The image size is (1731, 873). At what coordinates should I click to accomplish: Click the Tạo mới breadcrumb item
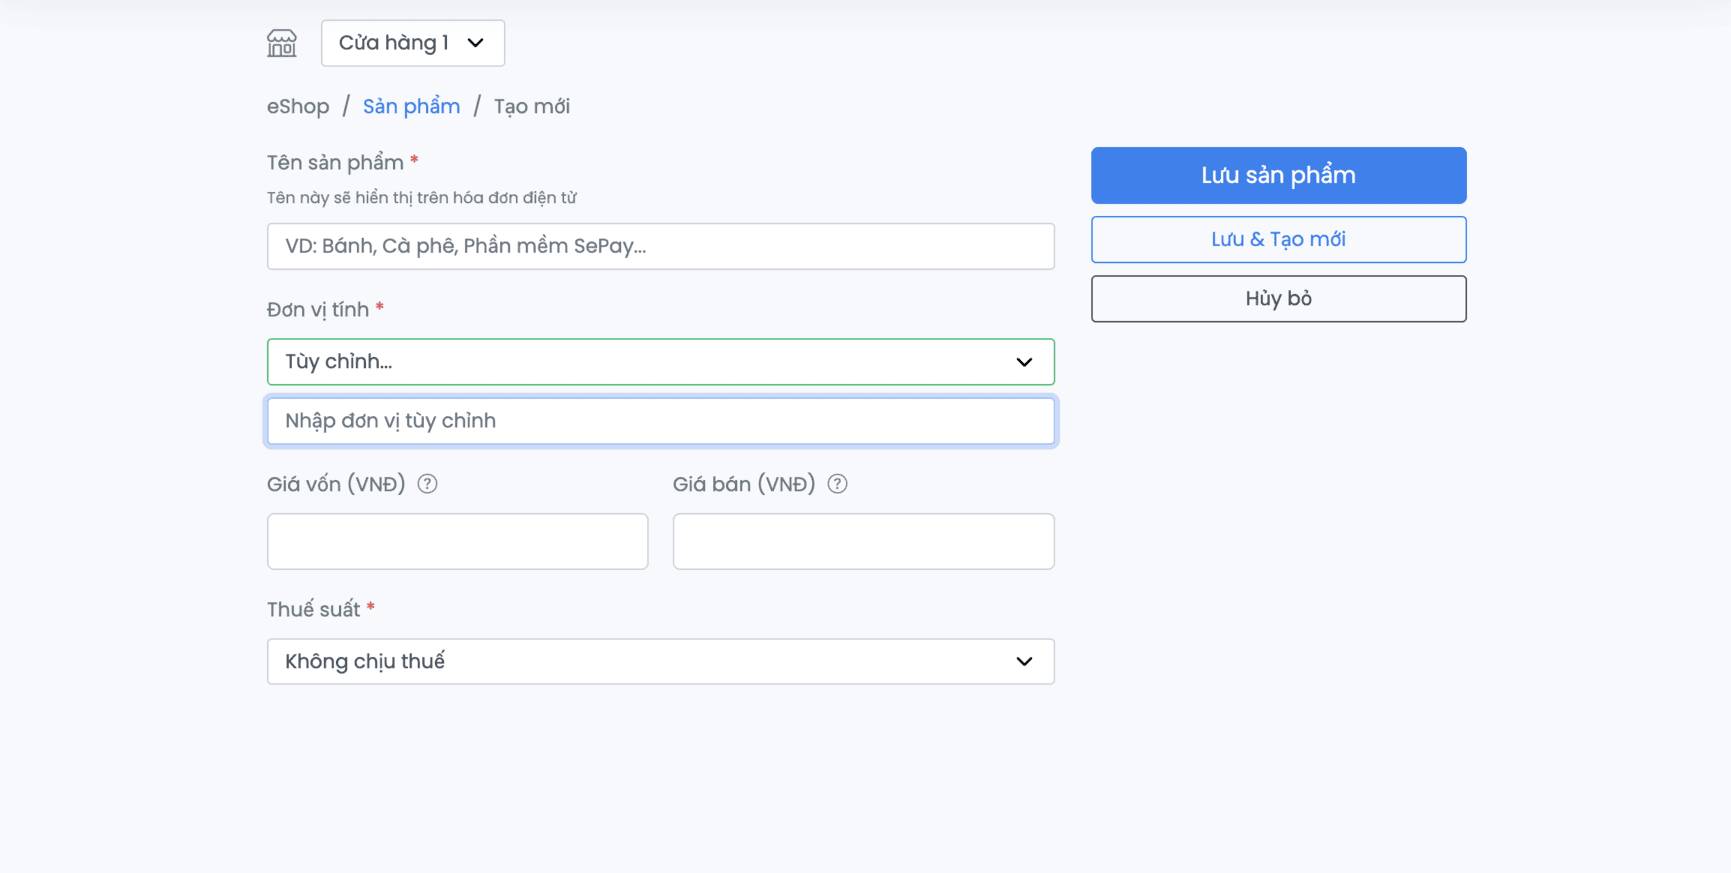(531, 107)
